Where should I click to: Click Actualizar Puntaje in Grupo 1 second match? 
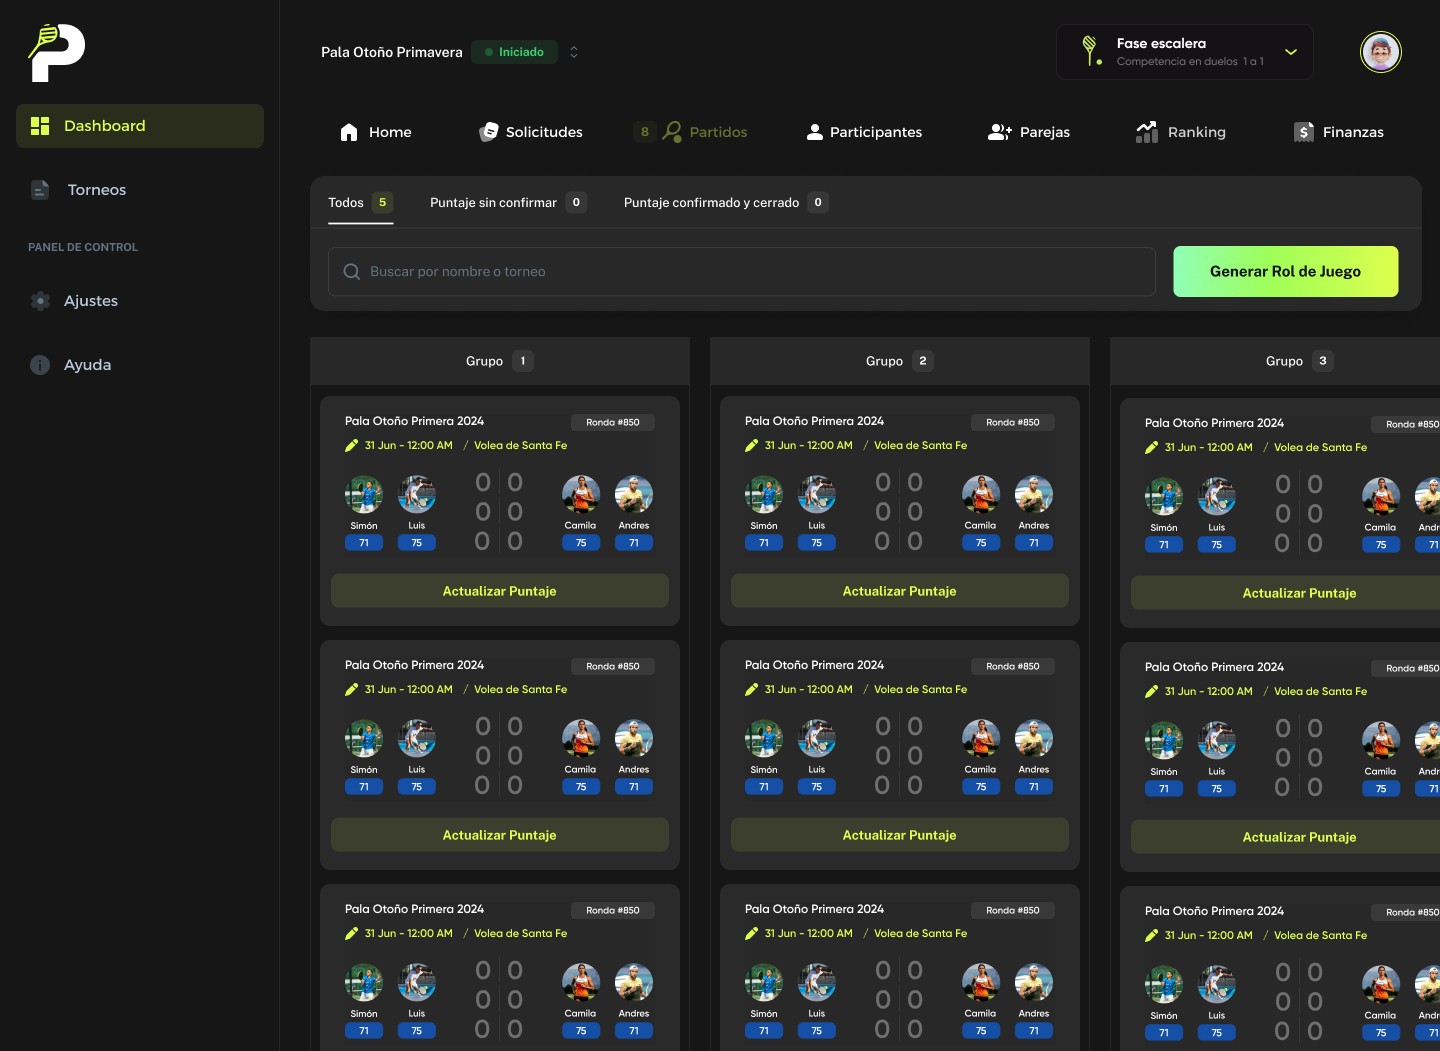500,835
